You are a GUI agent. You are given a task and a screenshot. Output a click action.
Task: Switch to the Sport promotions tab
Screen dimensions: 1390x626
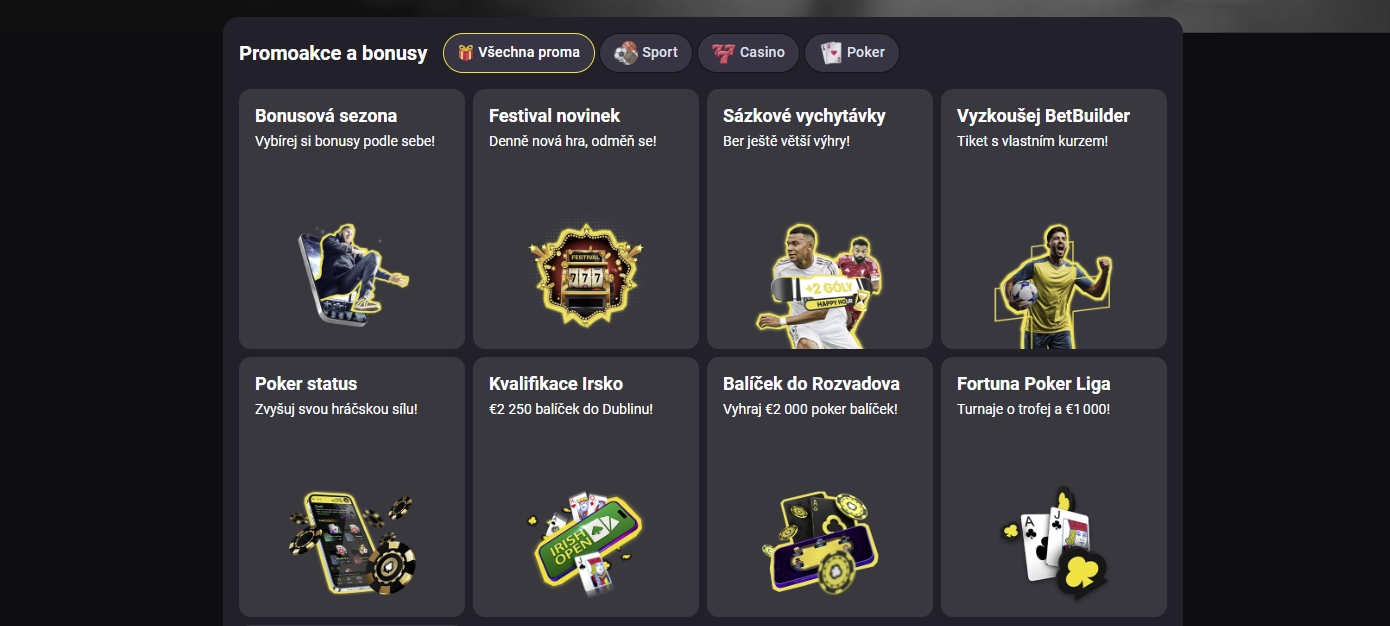[x=646, y=52]
